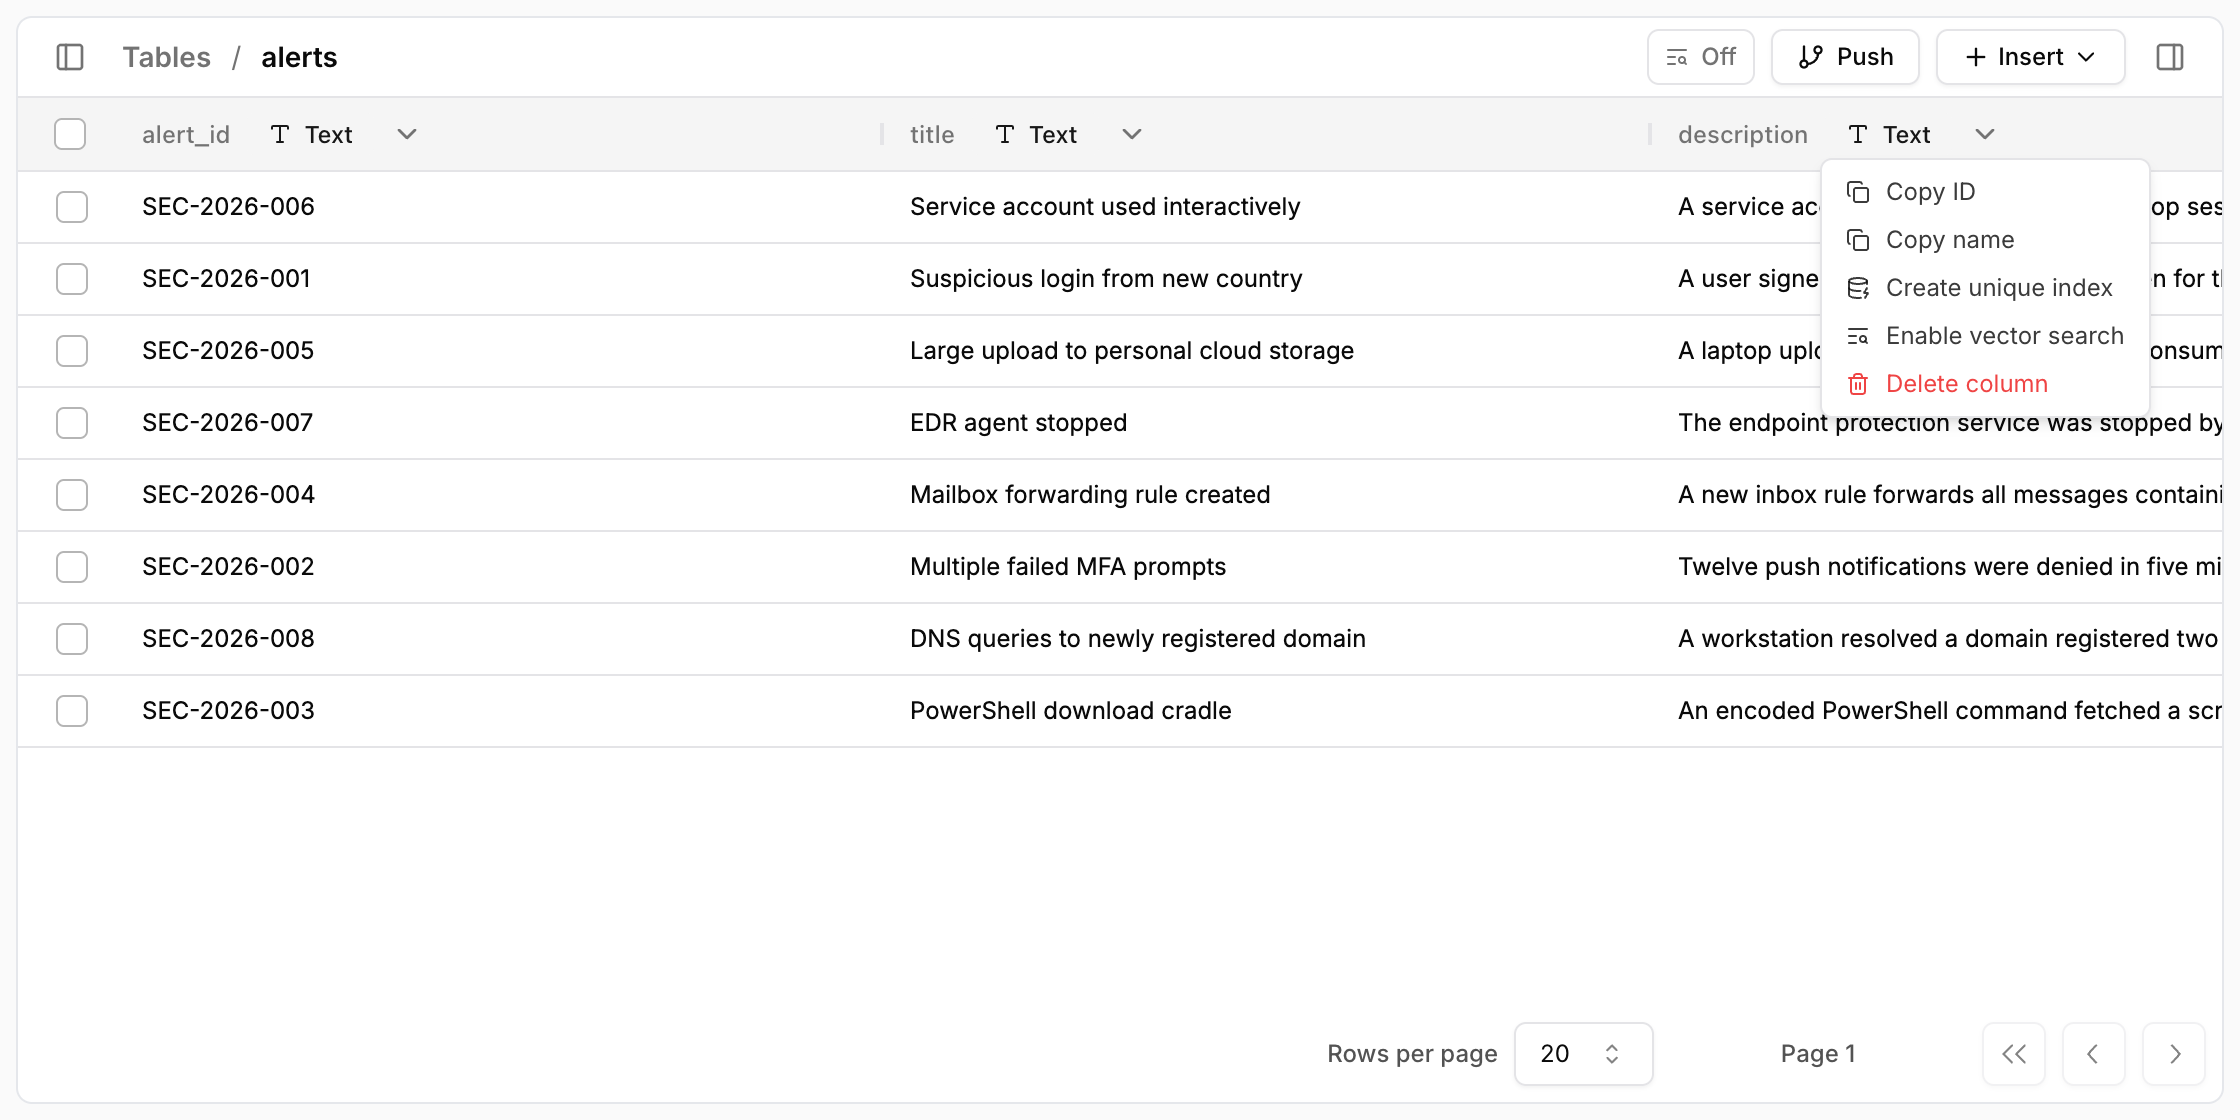
Task: Check the row SEC-2026-007
Action: coord(72,423)
